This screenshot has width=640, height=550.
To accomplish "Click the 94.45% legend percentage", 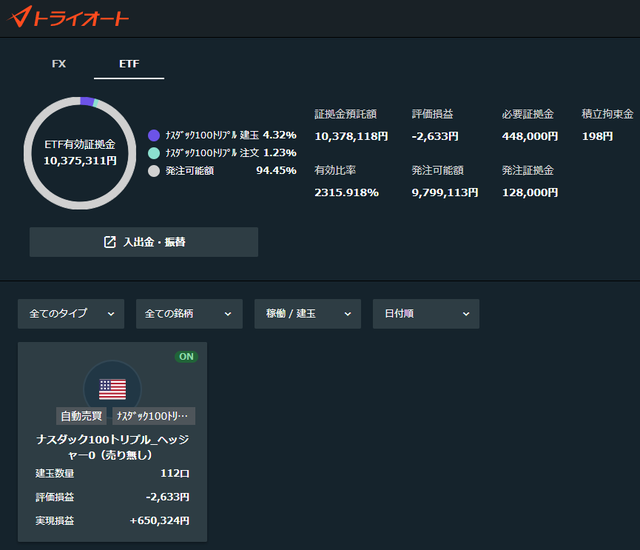I will tap(276, 170).
